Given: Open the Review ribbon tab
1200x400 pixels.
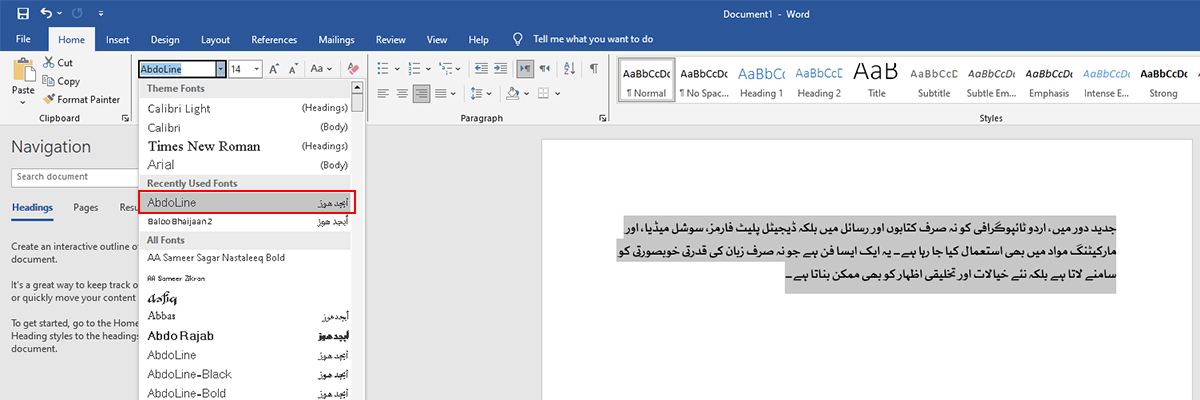Looking at the screenshot, I should click(390, 39).
